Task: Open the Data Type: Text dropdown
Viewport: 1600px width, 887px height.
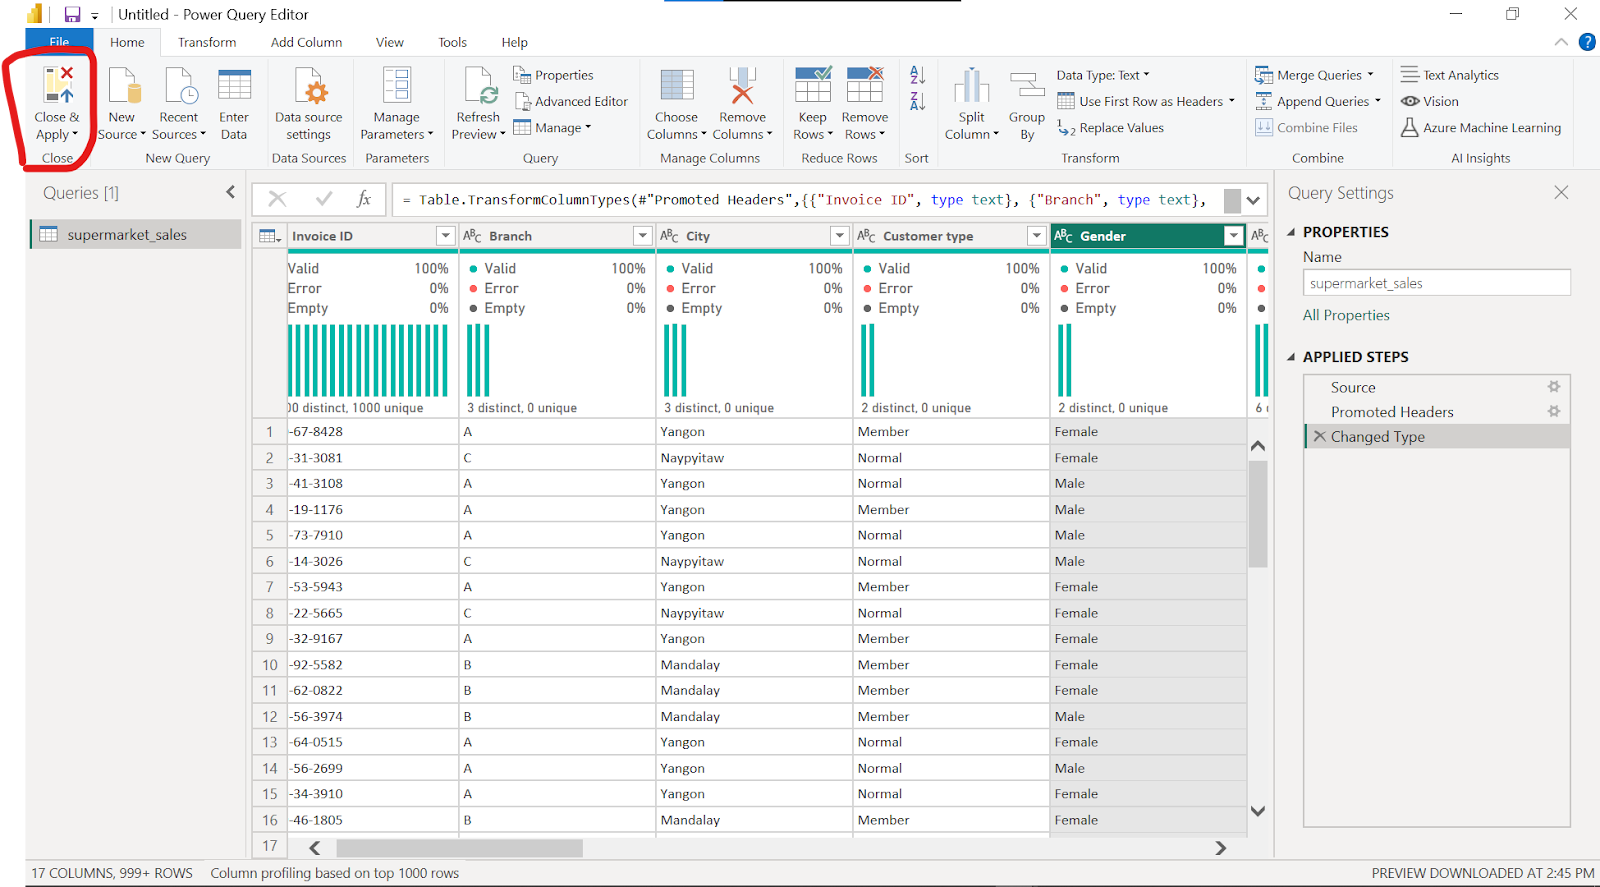Action: pos(1103,75)
